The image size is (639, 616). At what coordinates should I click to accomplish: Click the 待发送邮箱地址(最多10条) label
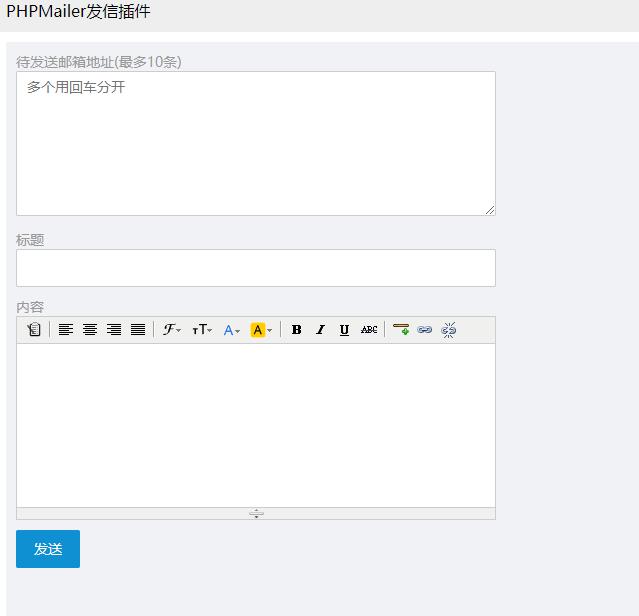99,62
